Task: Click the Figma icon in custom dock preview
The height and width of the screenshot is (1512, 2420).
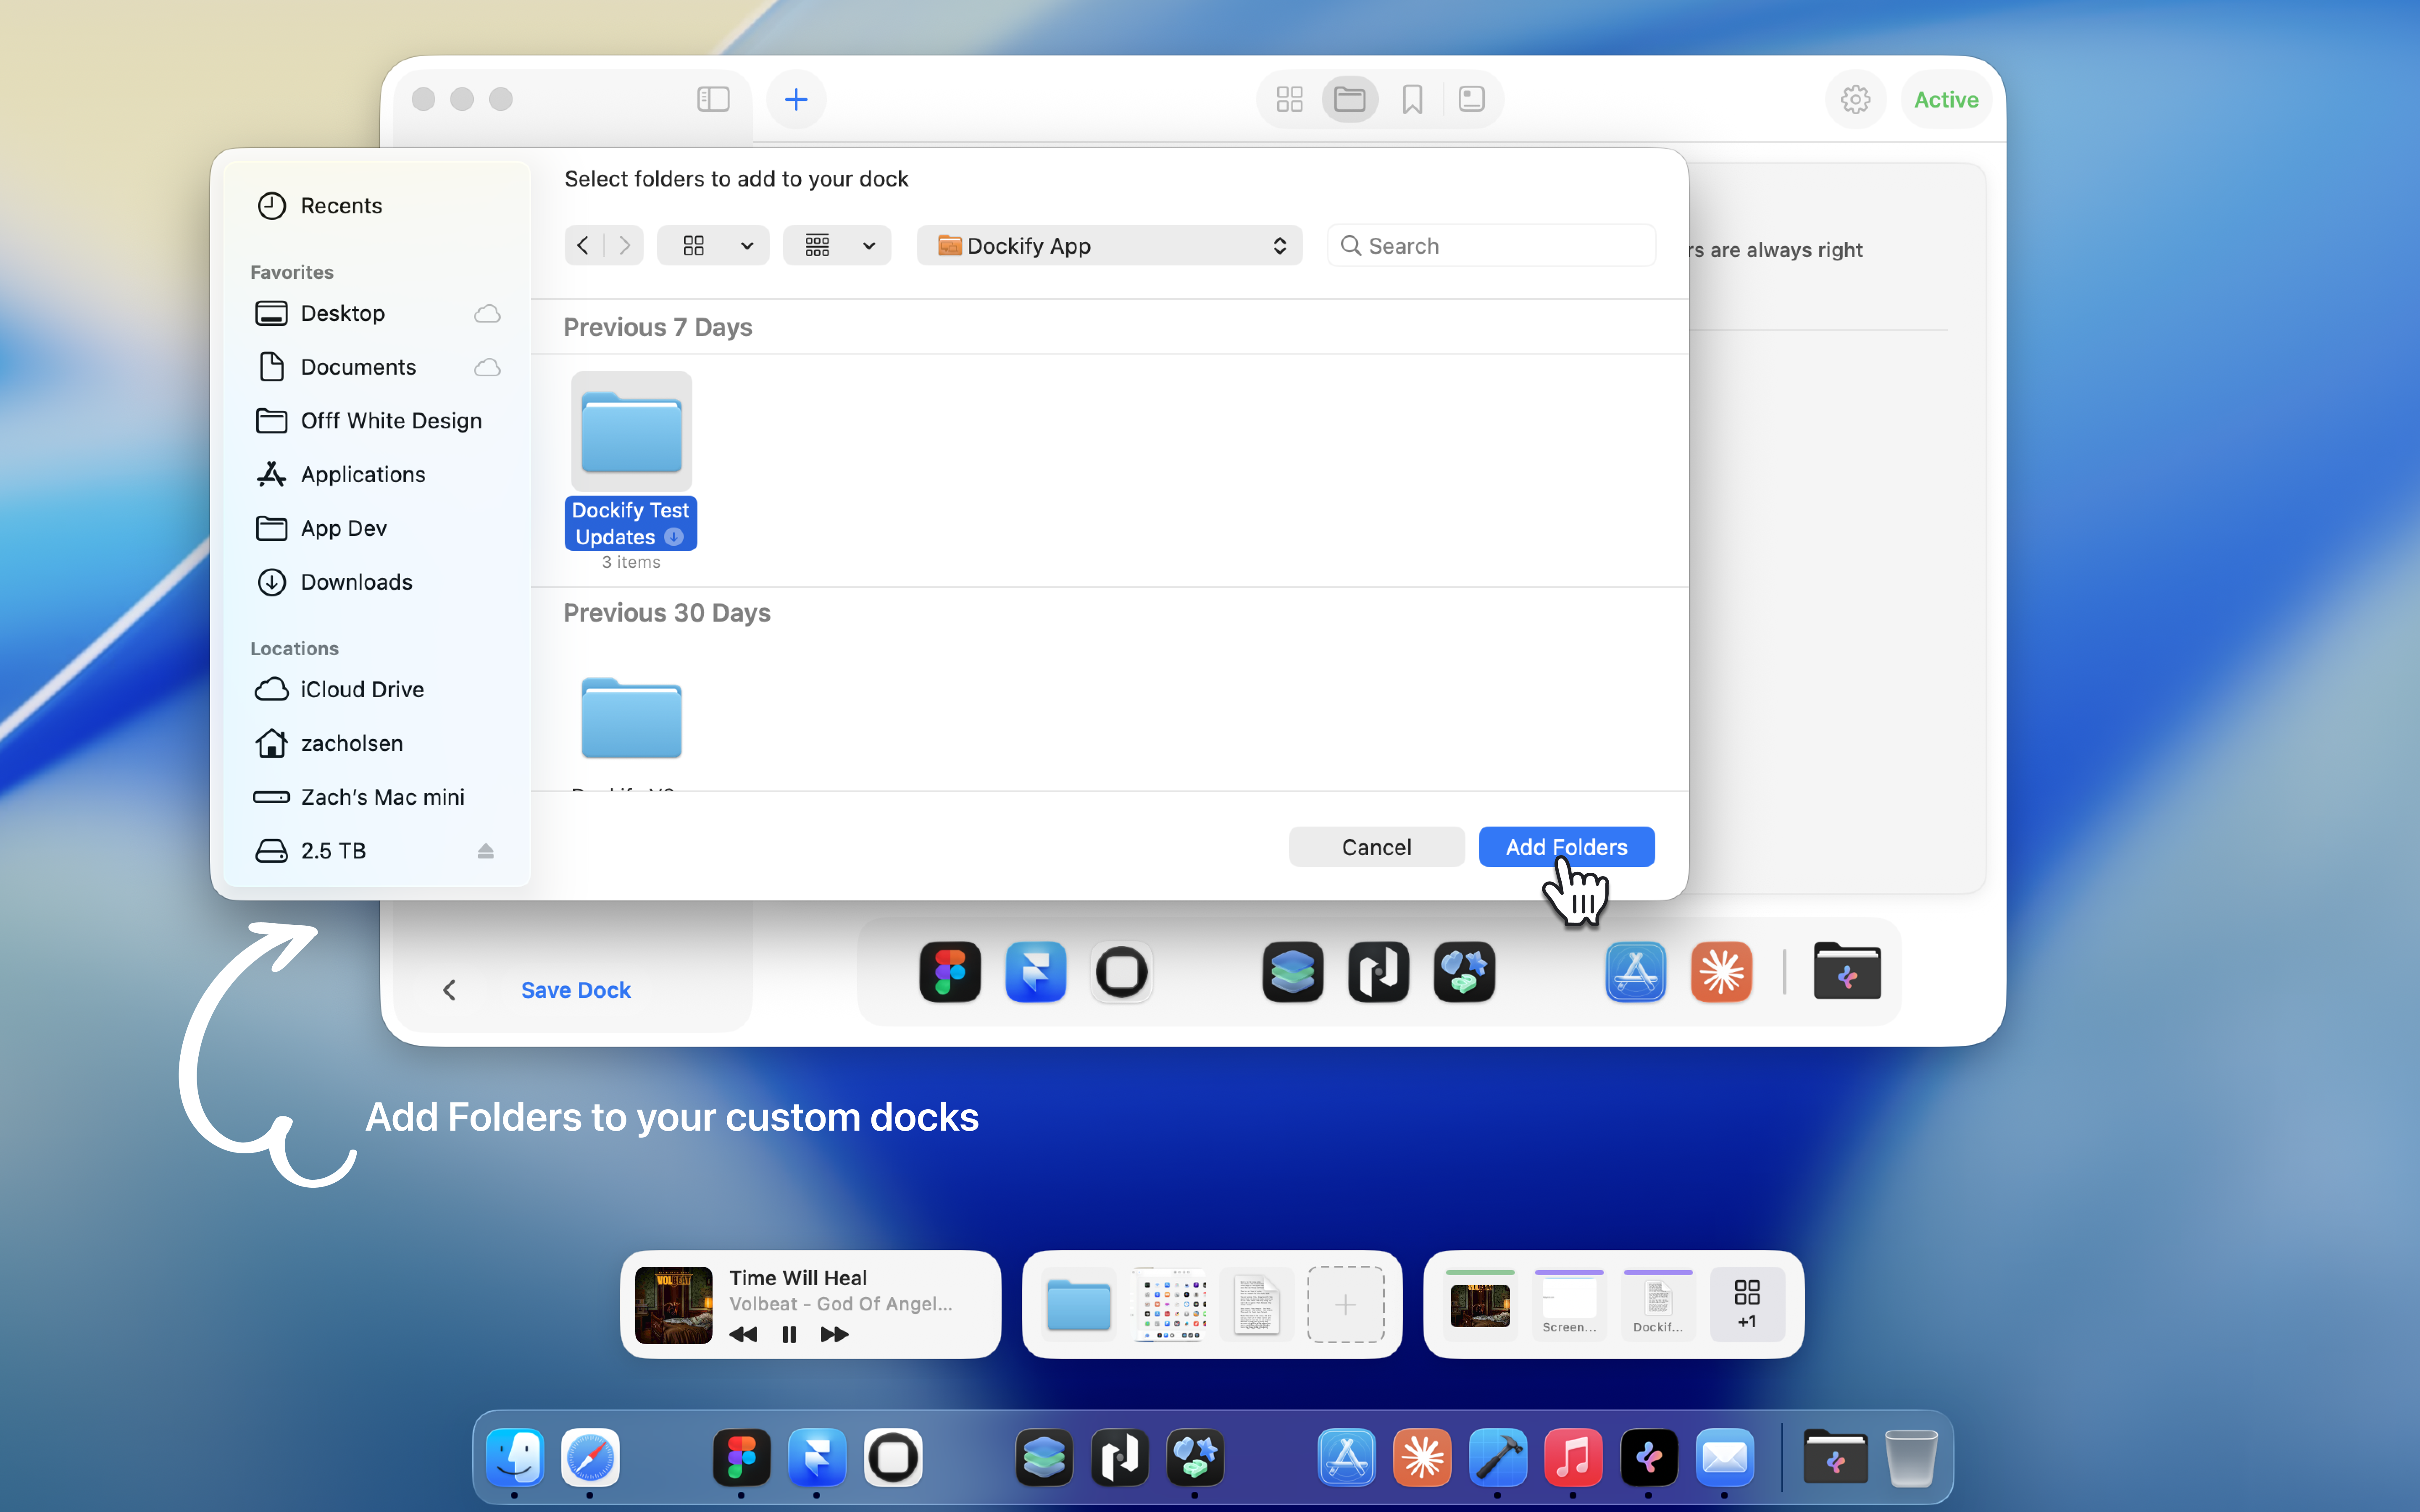Action: click(949, 972)
